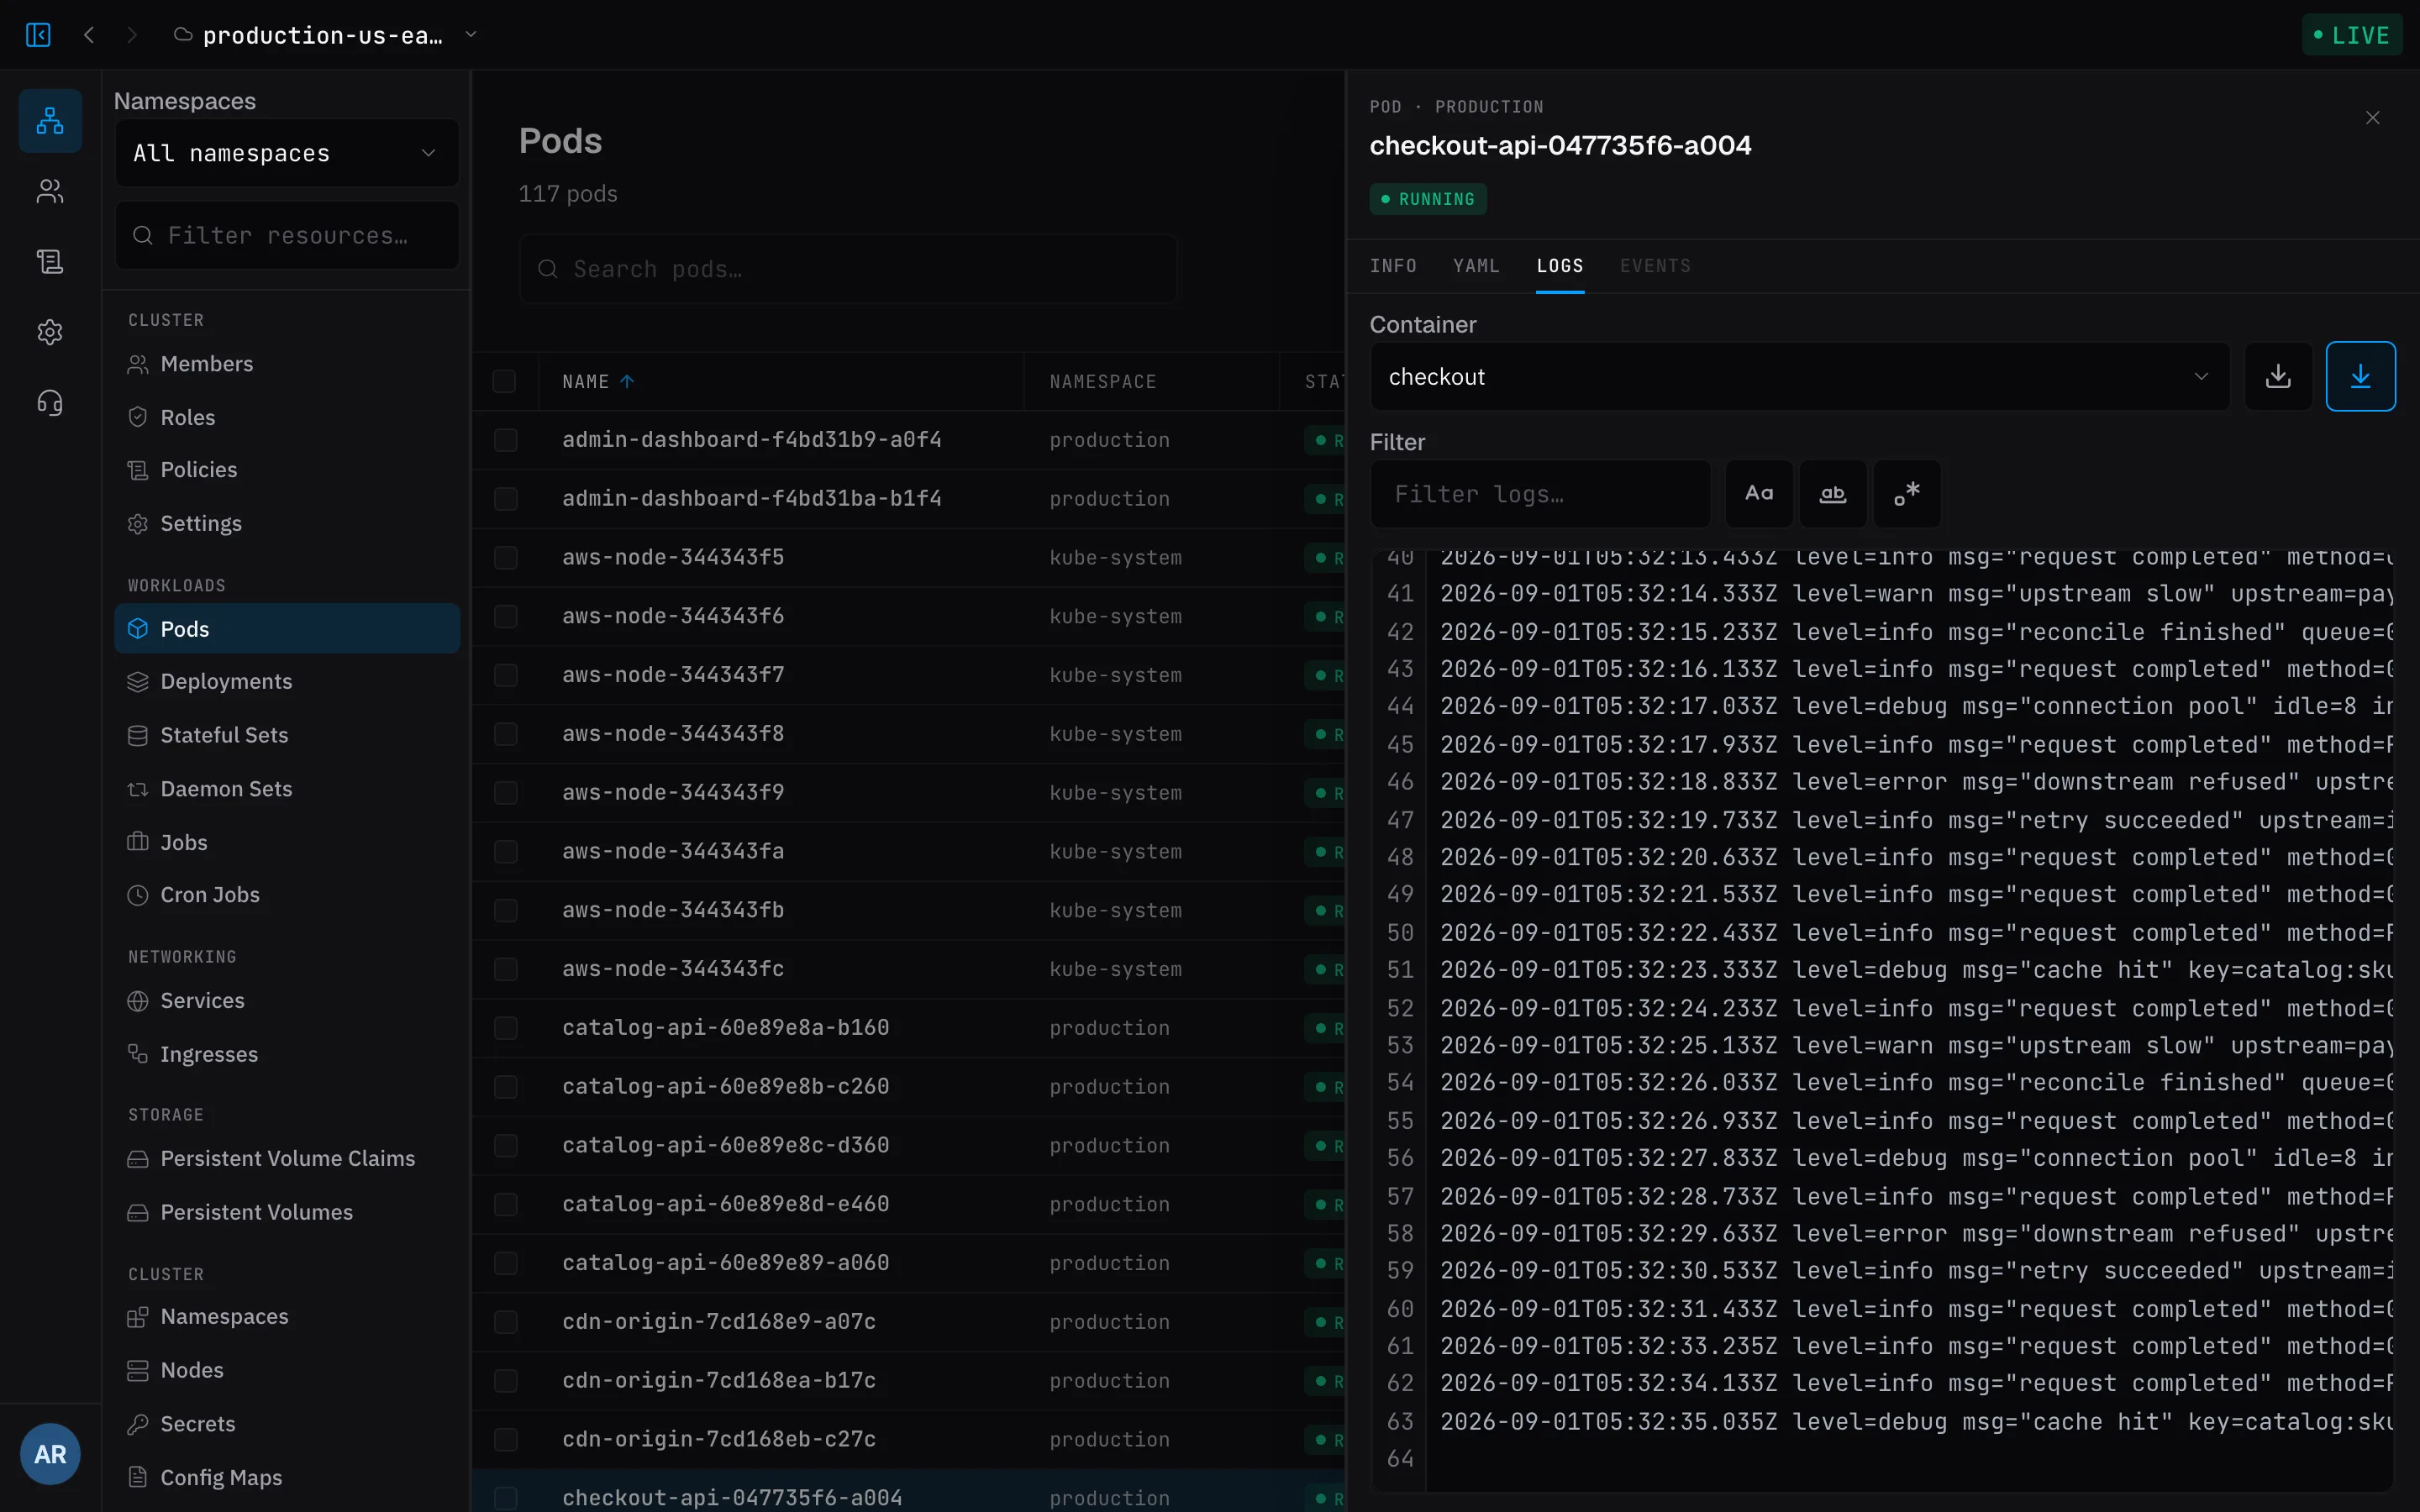Toggle auto-scroll to bottom of logs
The height and width of the screenshot is (1512, 2420).
tap(2360, 377)
